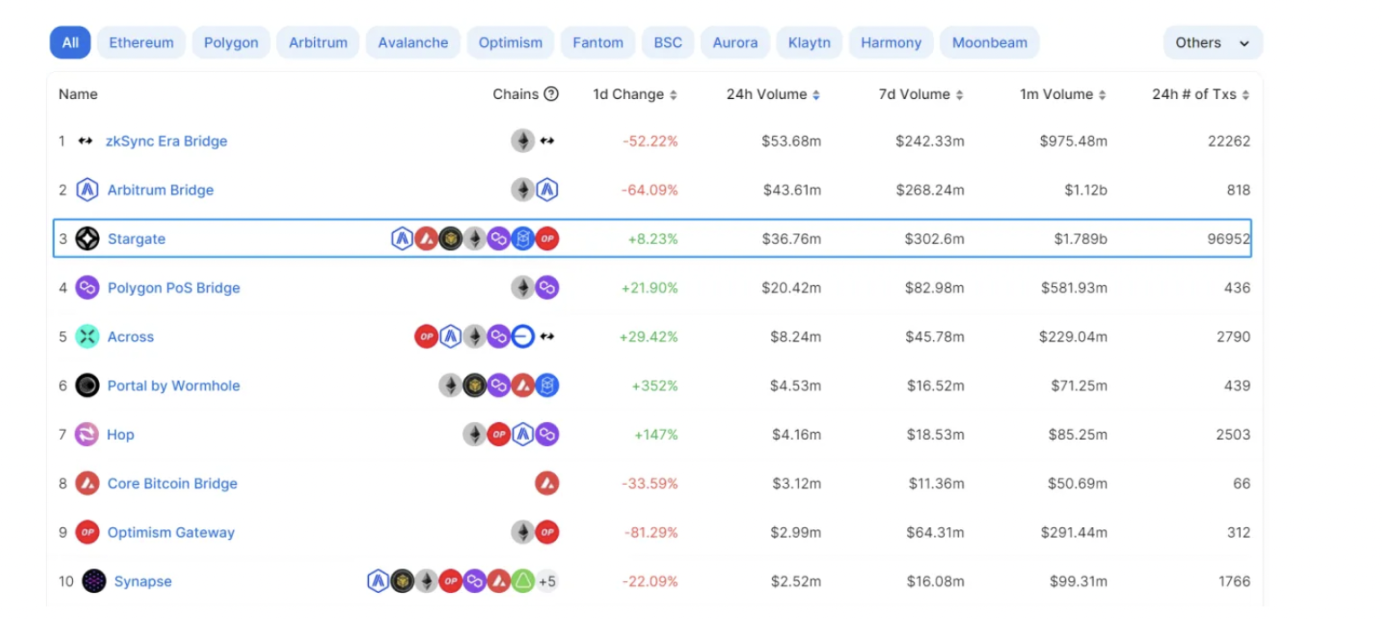Click the Across logo icon
The height and width of the screenshot is (619, 1382).
(x=87, y=337)
